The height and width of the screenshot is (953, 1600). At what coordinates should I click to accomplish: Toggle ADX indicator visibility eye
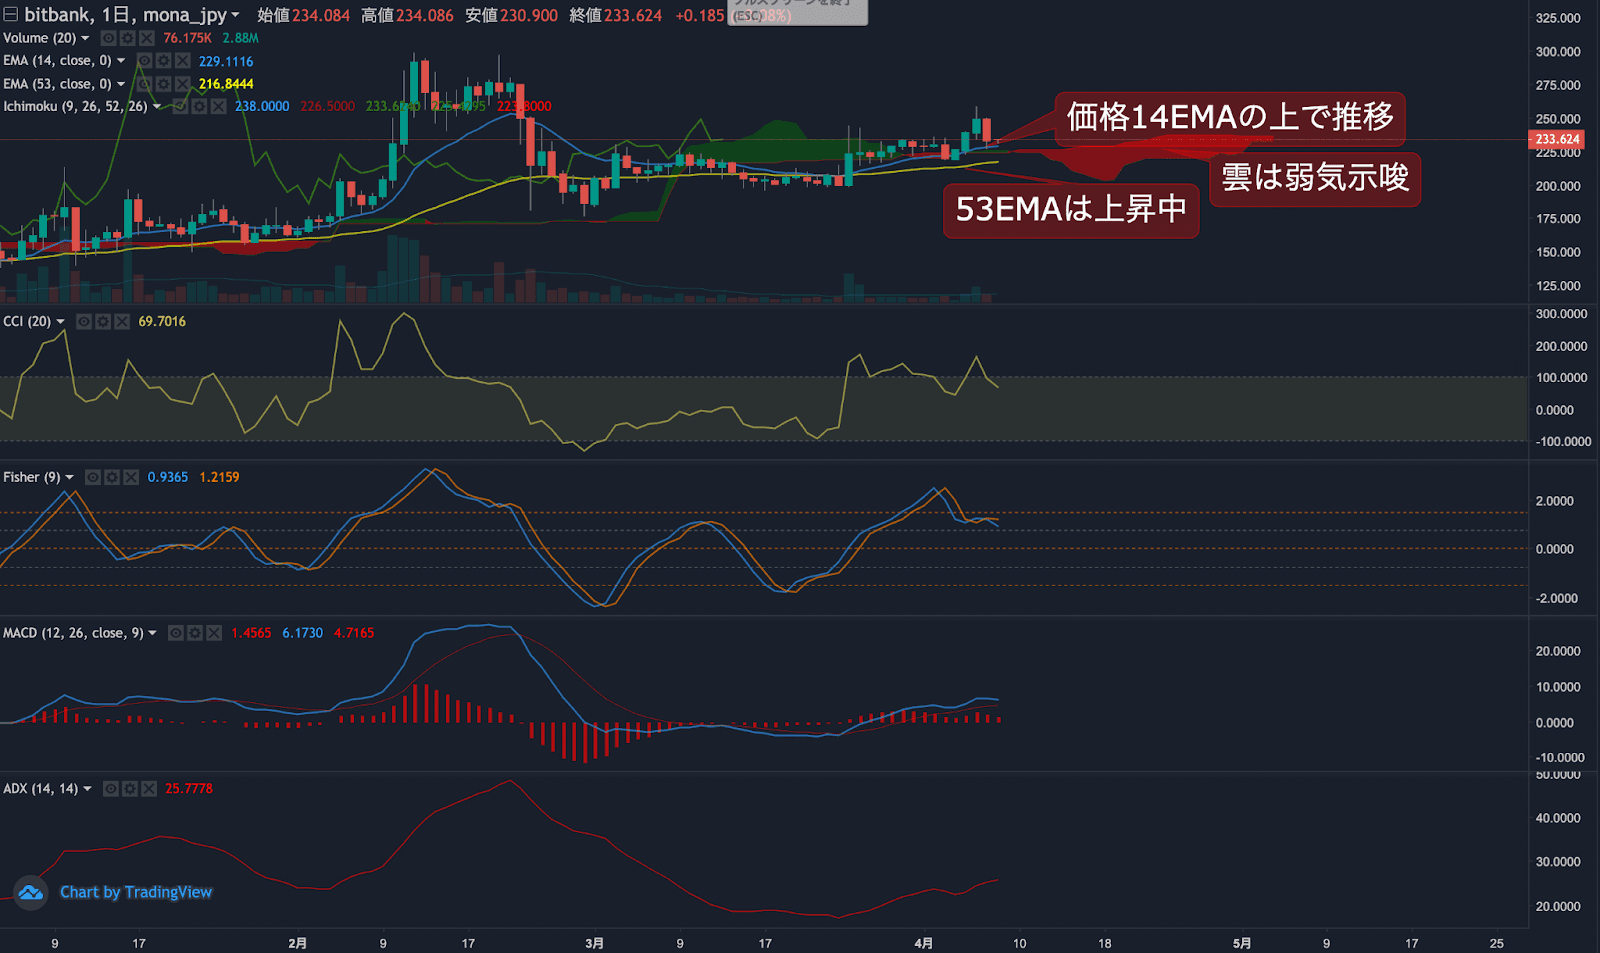tap(111, 789)
